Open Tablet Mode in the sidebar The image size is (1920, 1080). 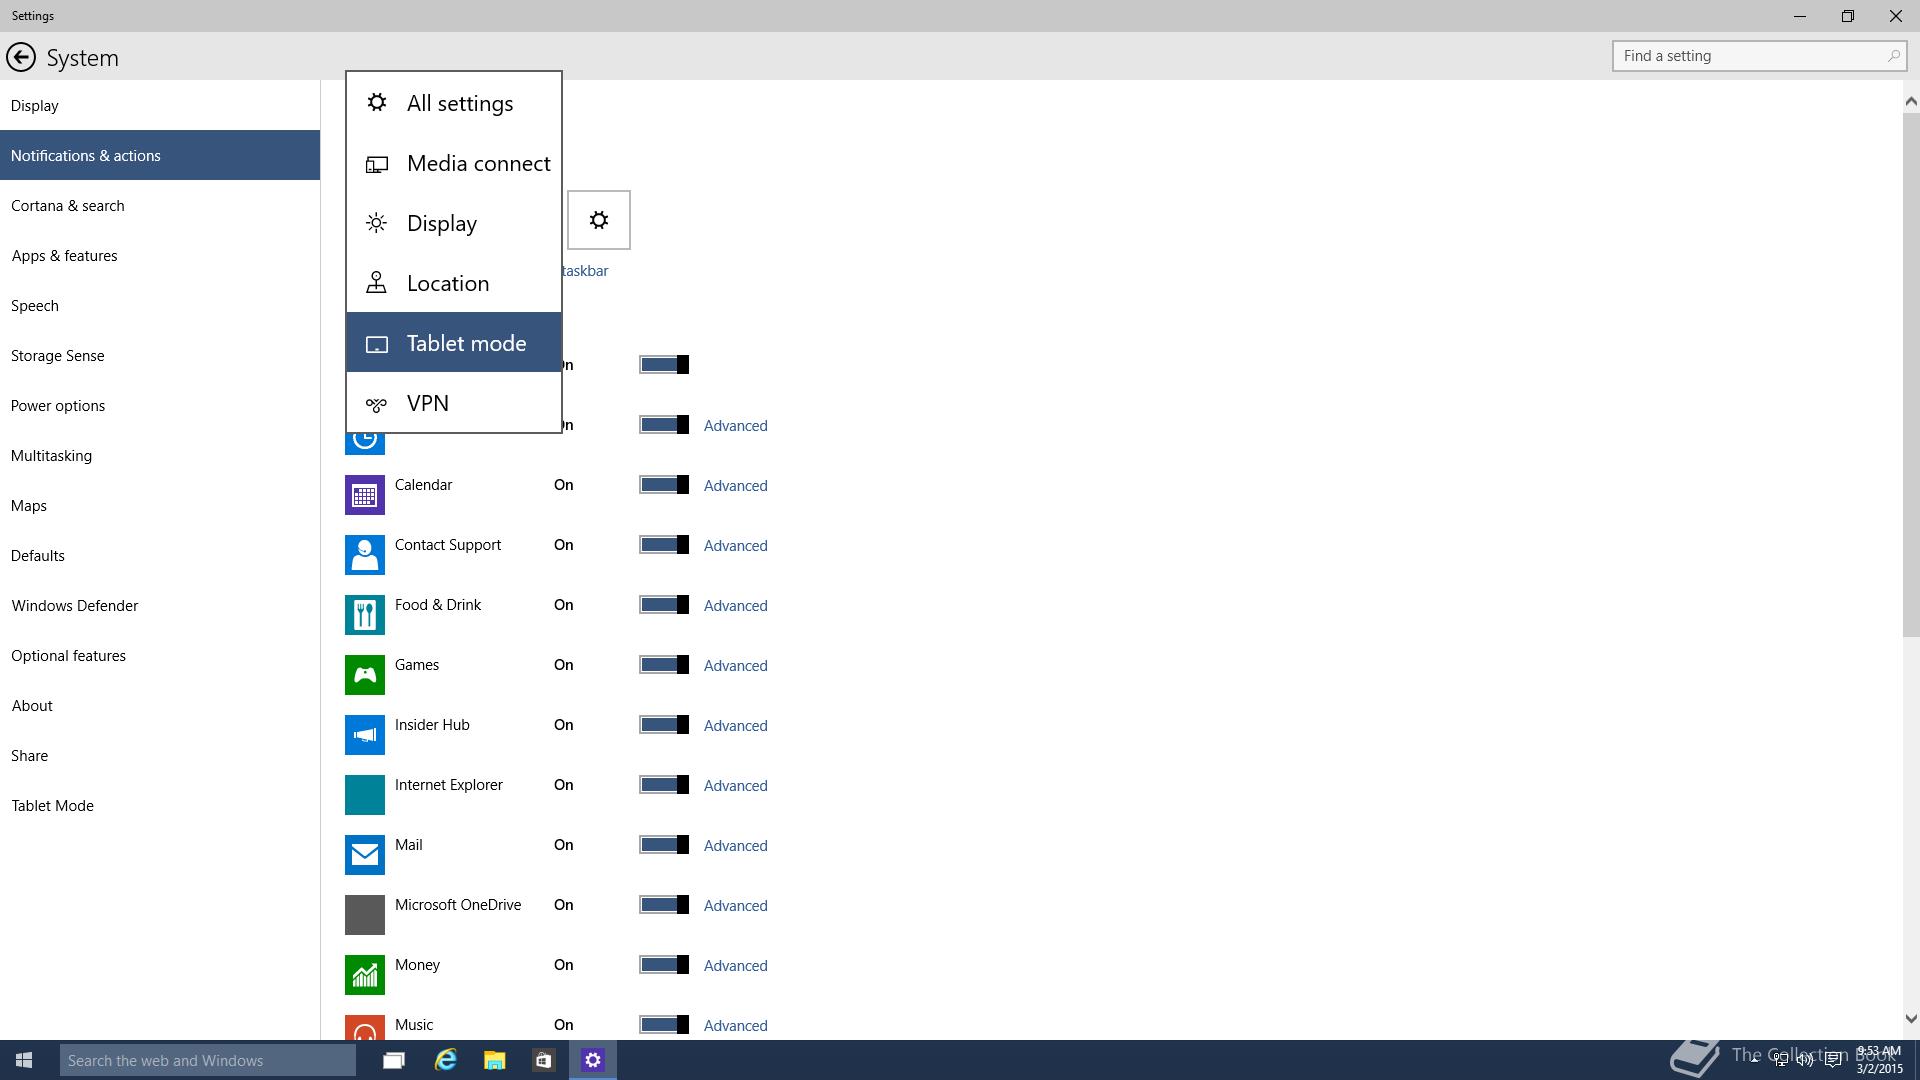[160, 805]
